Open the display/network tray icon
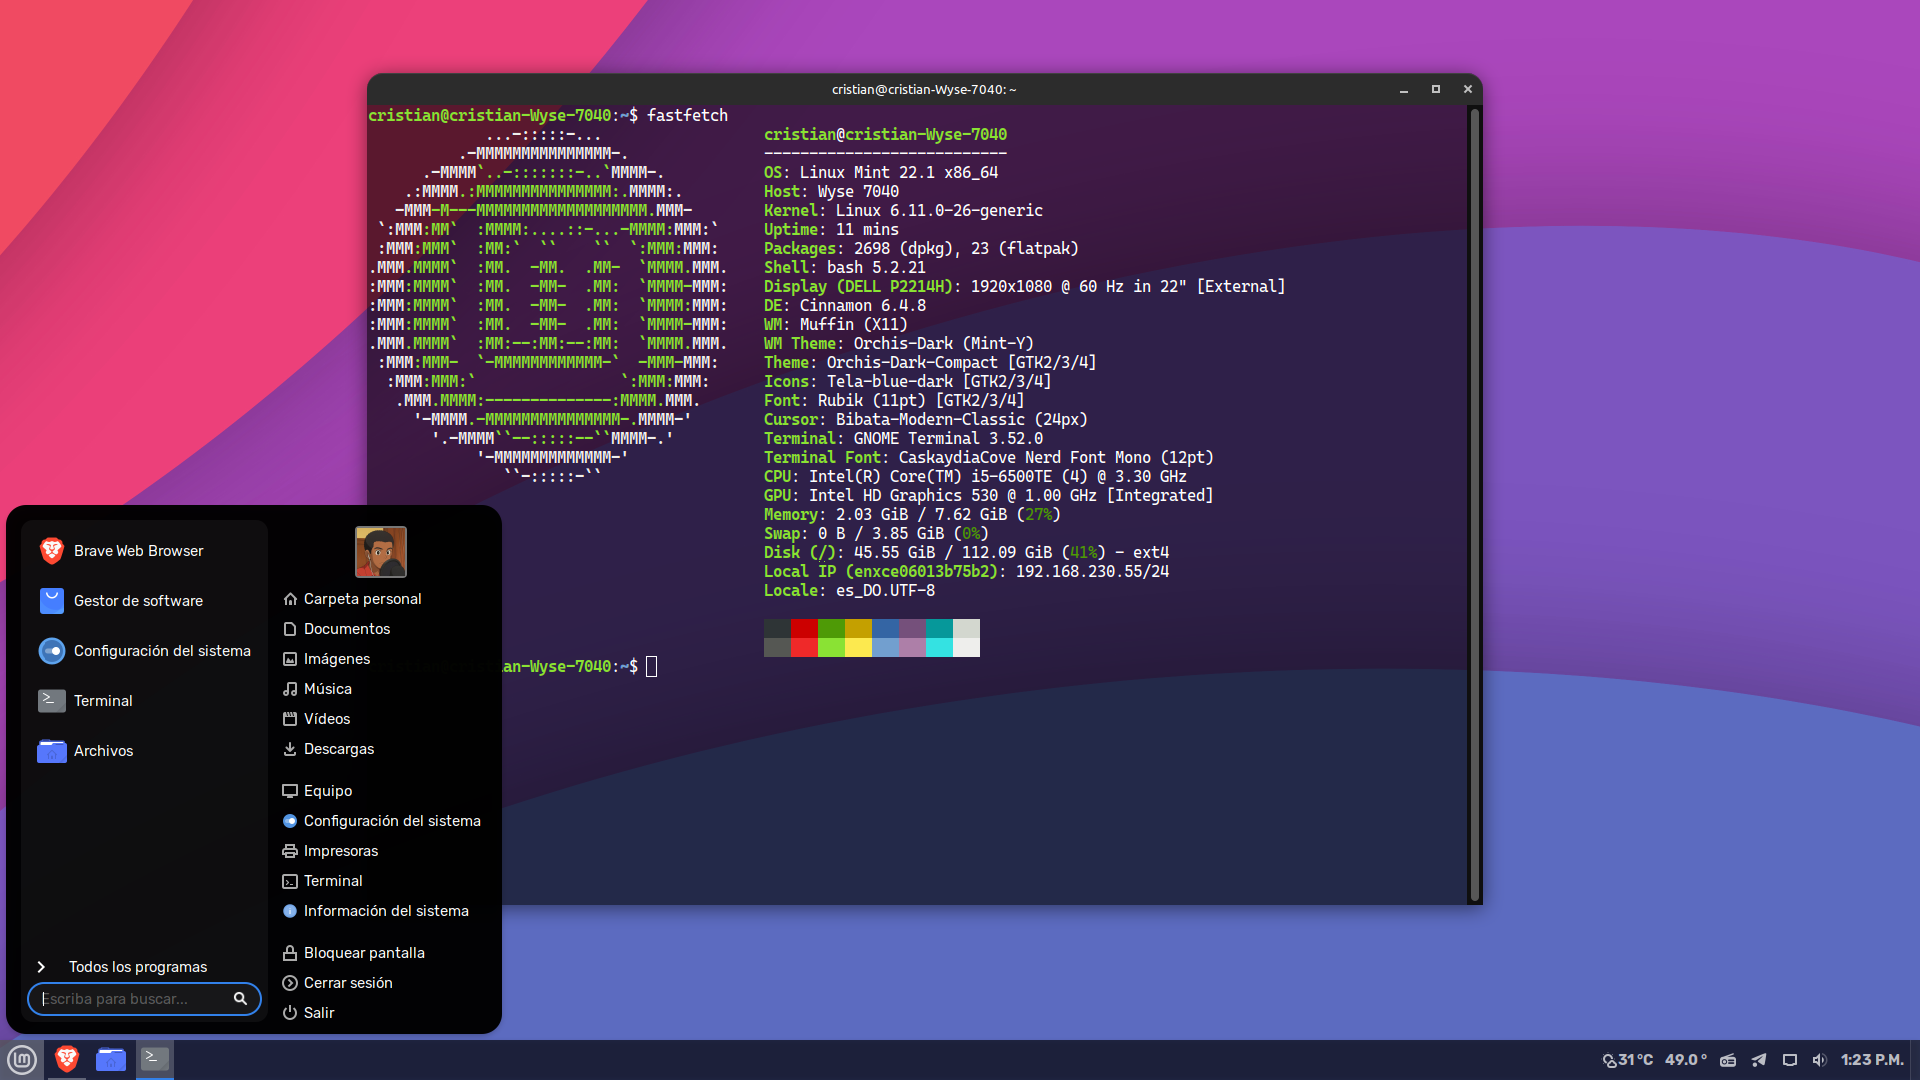This screenshot has height=1080, width=1920. coord(1790,1060)
